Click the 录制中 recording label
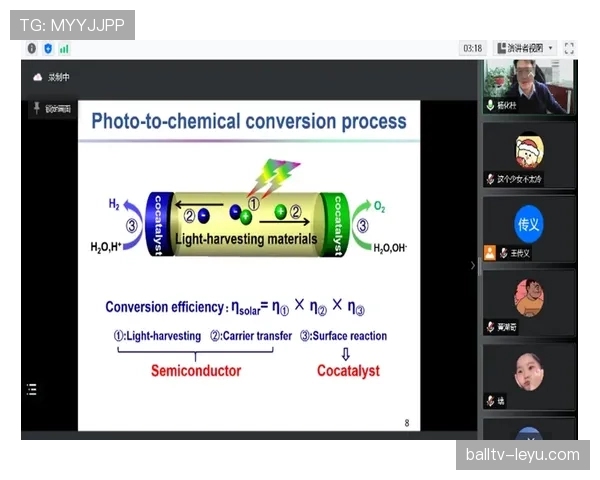The height and width of the screenshot is (480, 600). point(59,77)
